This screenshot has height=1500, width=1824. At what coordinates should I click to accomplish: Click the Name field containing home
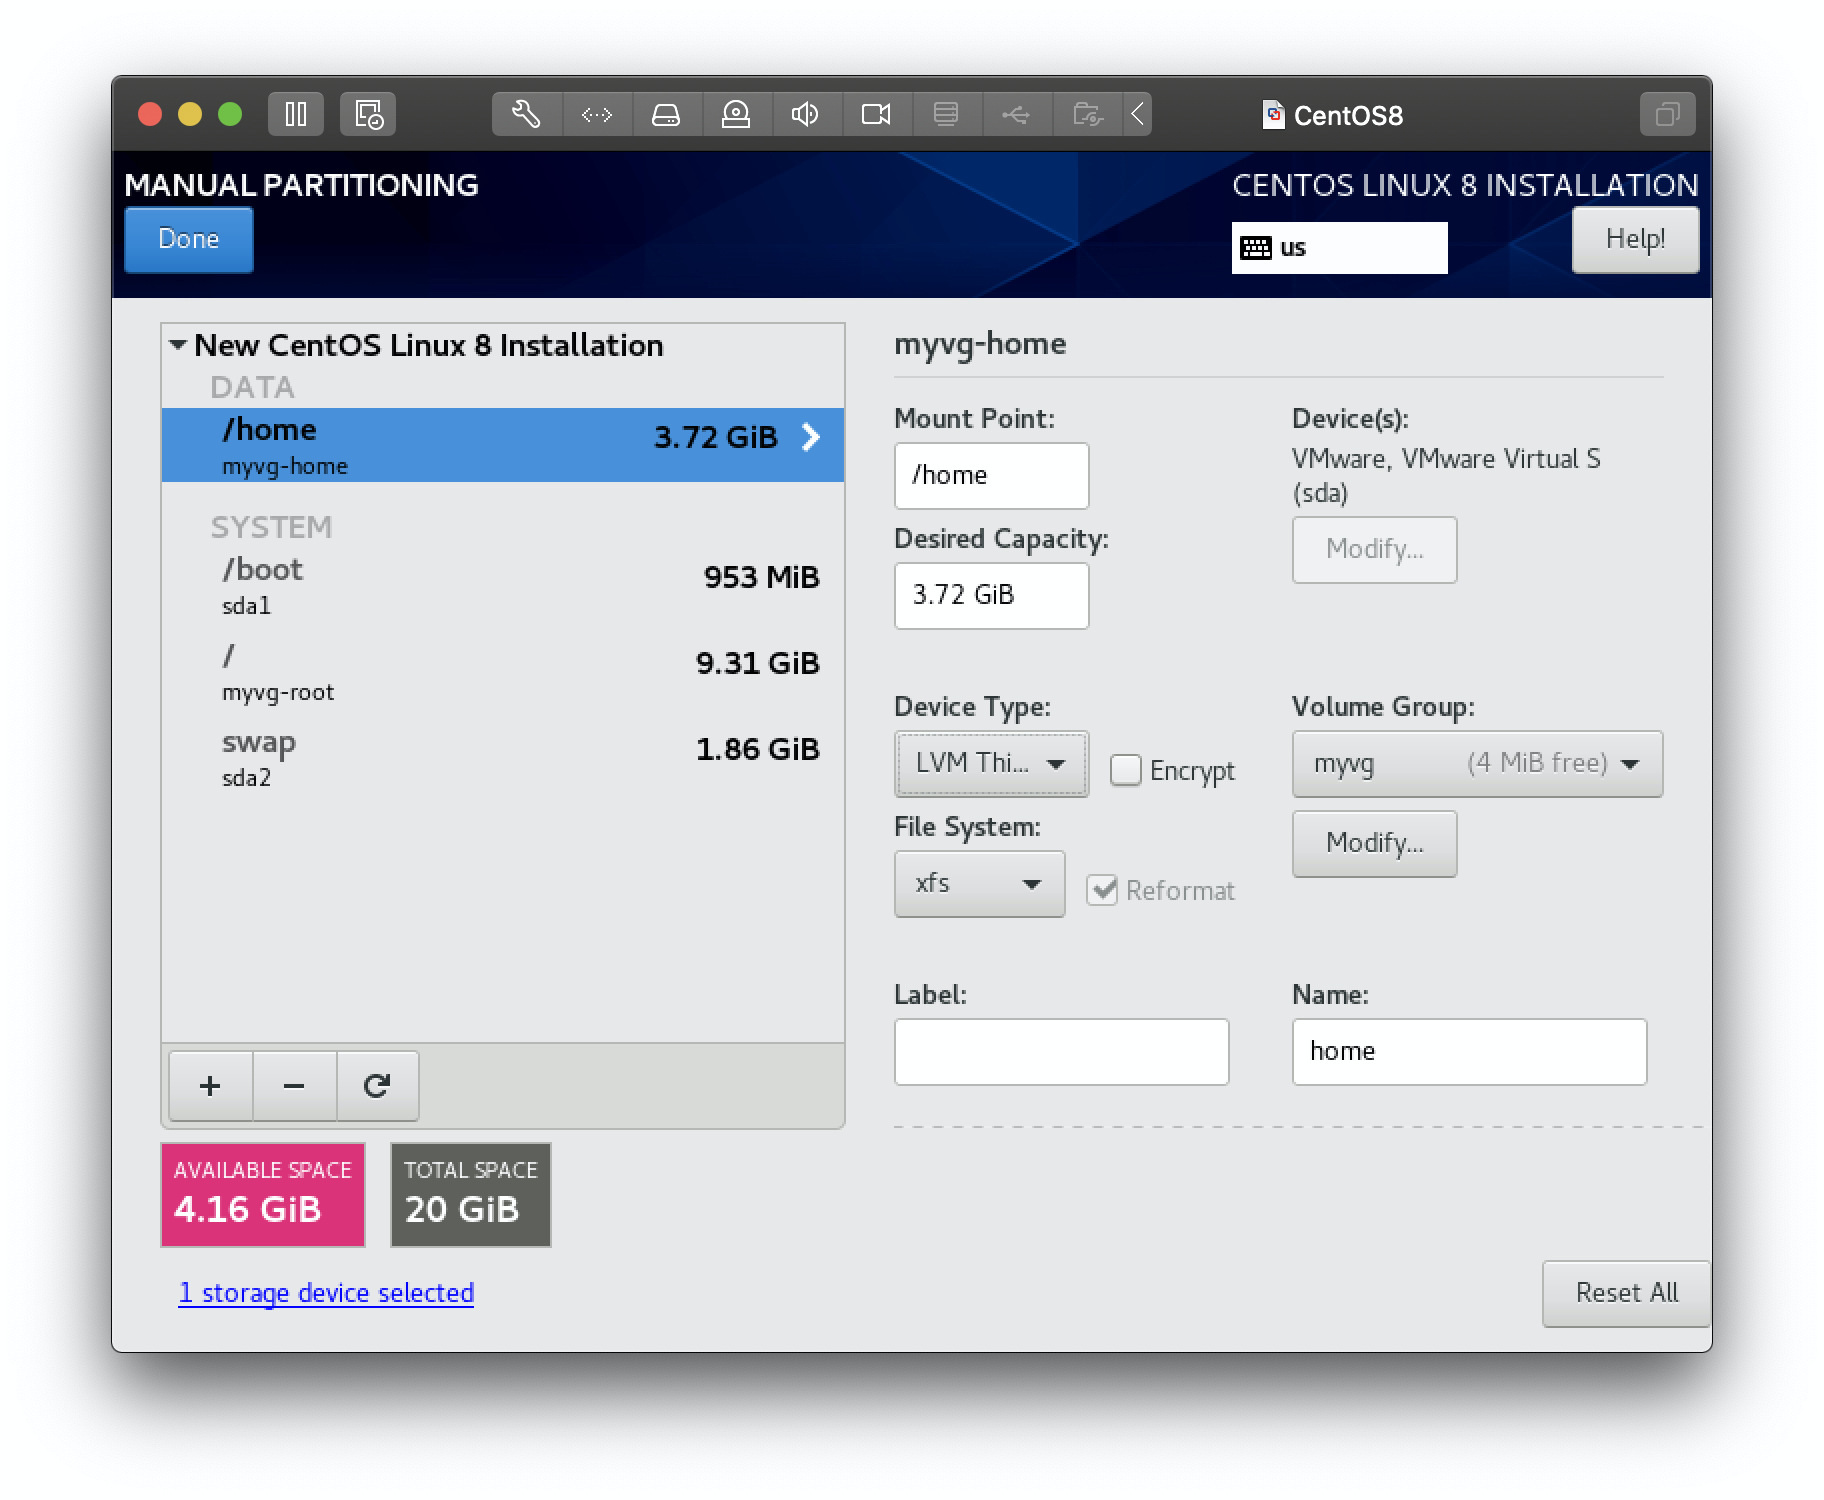pyautogui.click(x=1469, y=1052)
